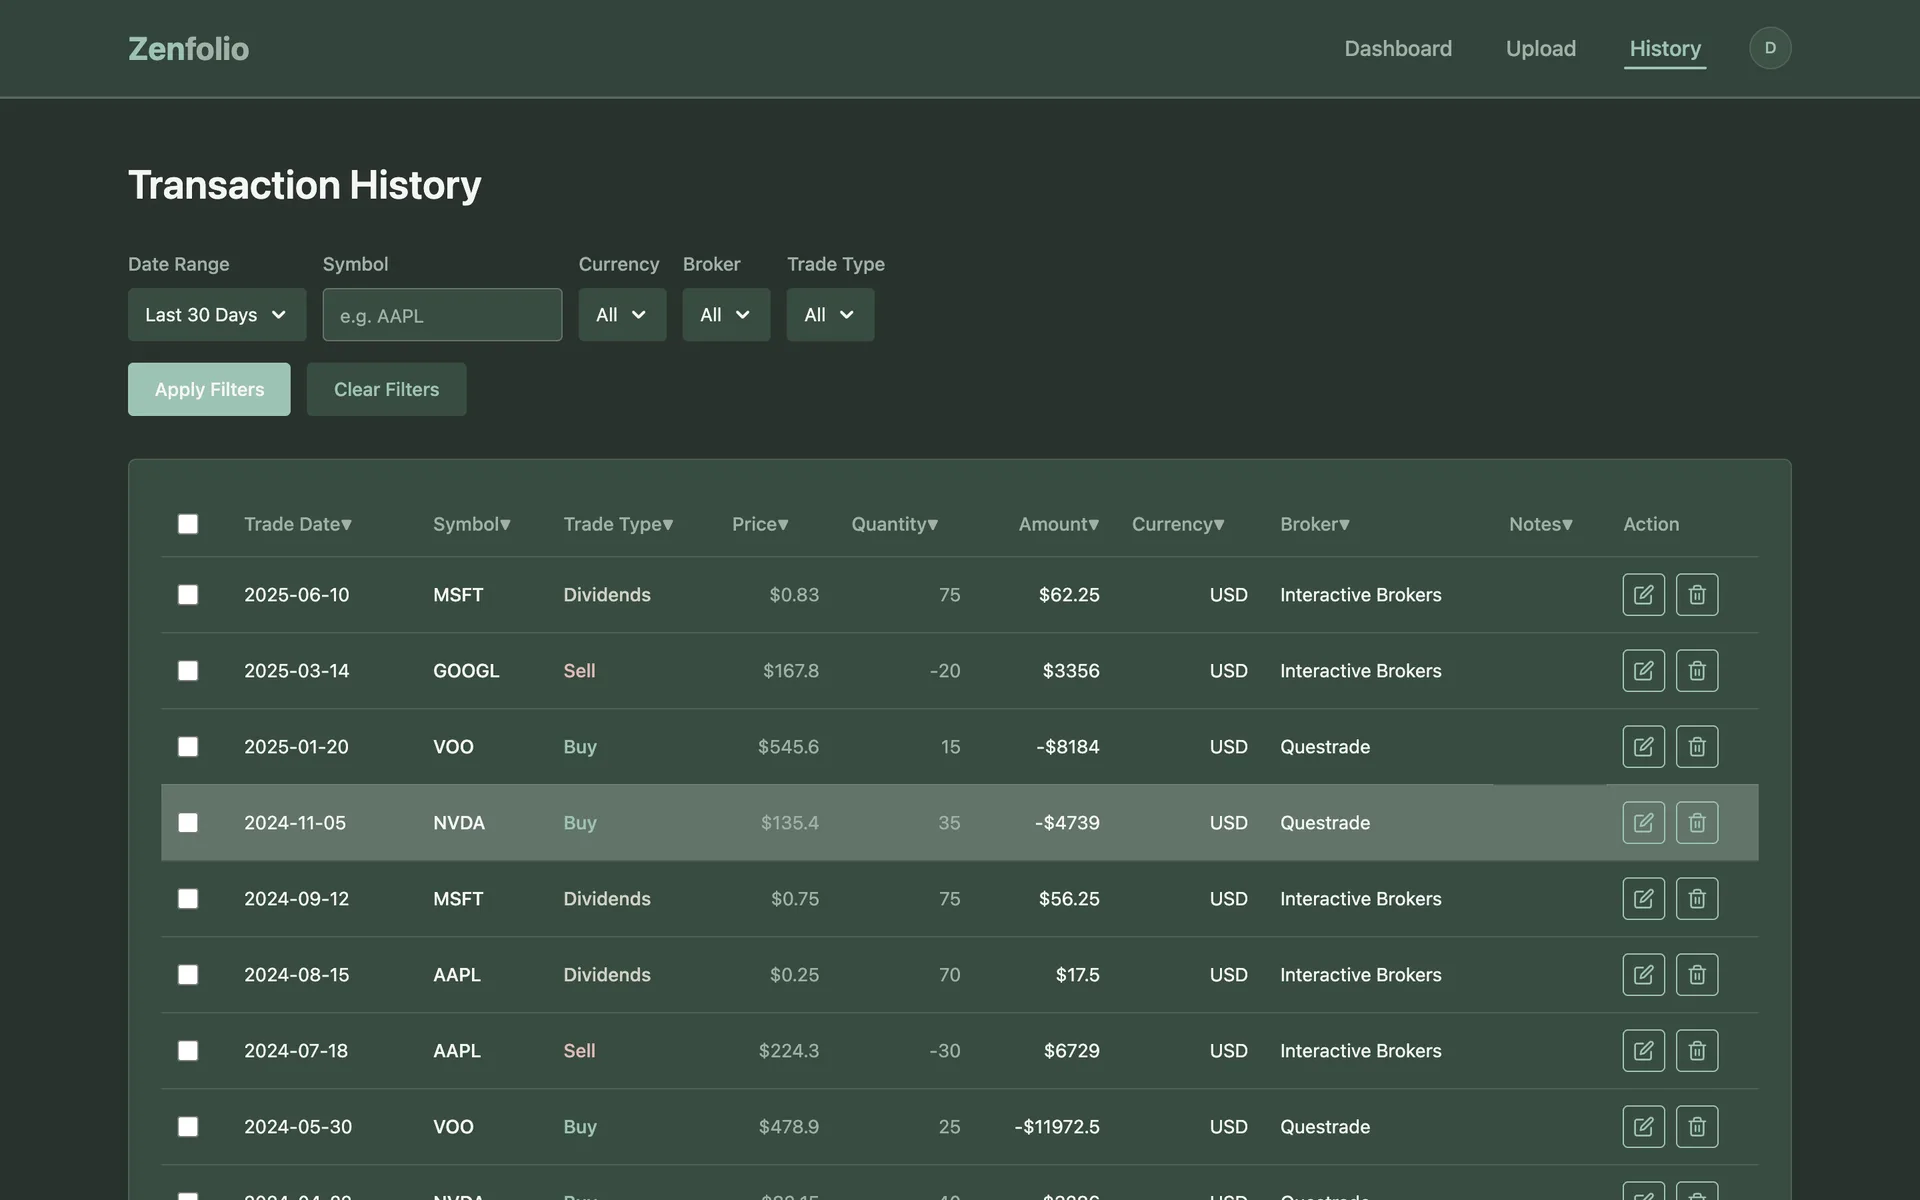This screenshot has height=1200, width=1920.
Task: Open the Currency filter dropdown
Action: click(x=622, y=315)
